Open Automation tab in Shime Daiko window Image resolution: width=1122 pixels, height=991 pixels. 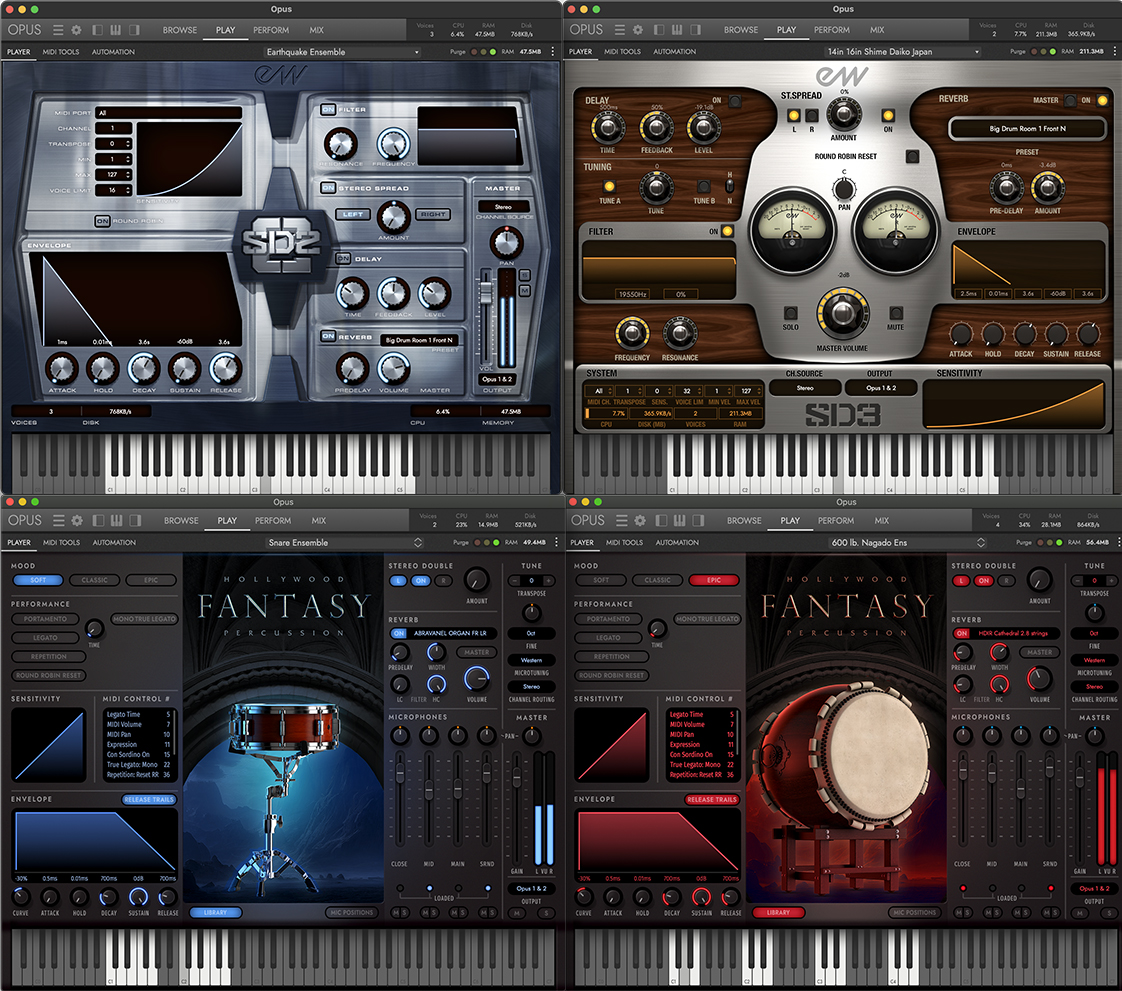(674, 52)
